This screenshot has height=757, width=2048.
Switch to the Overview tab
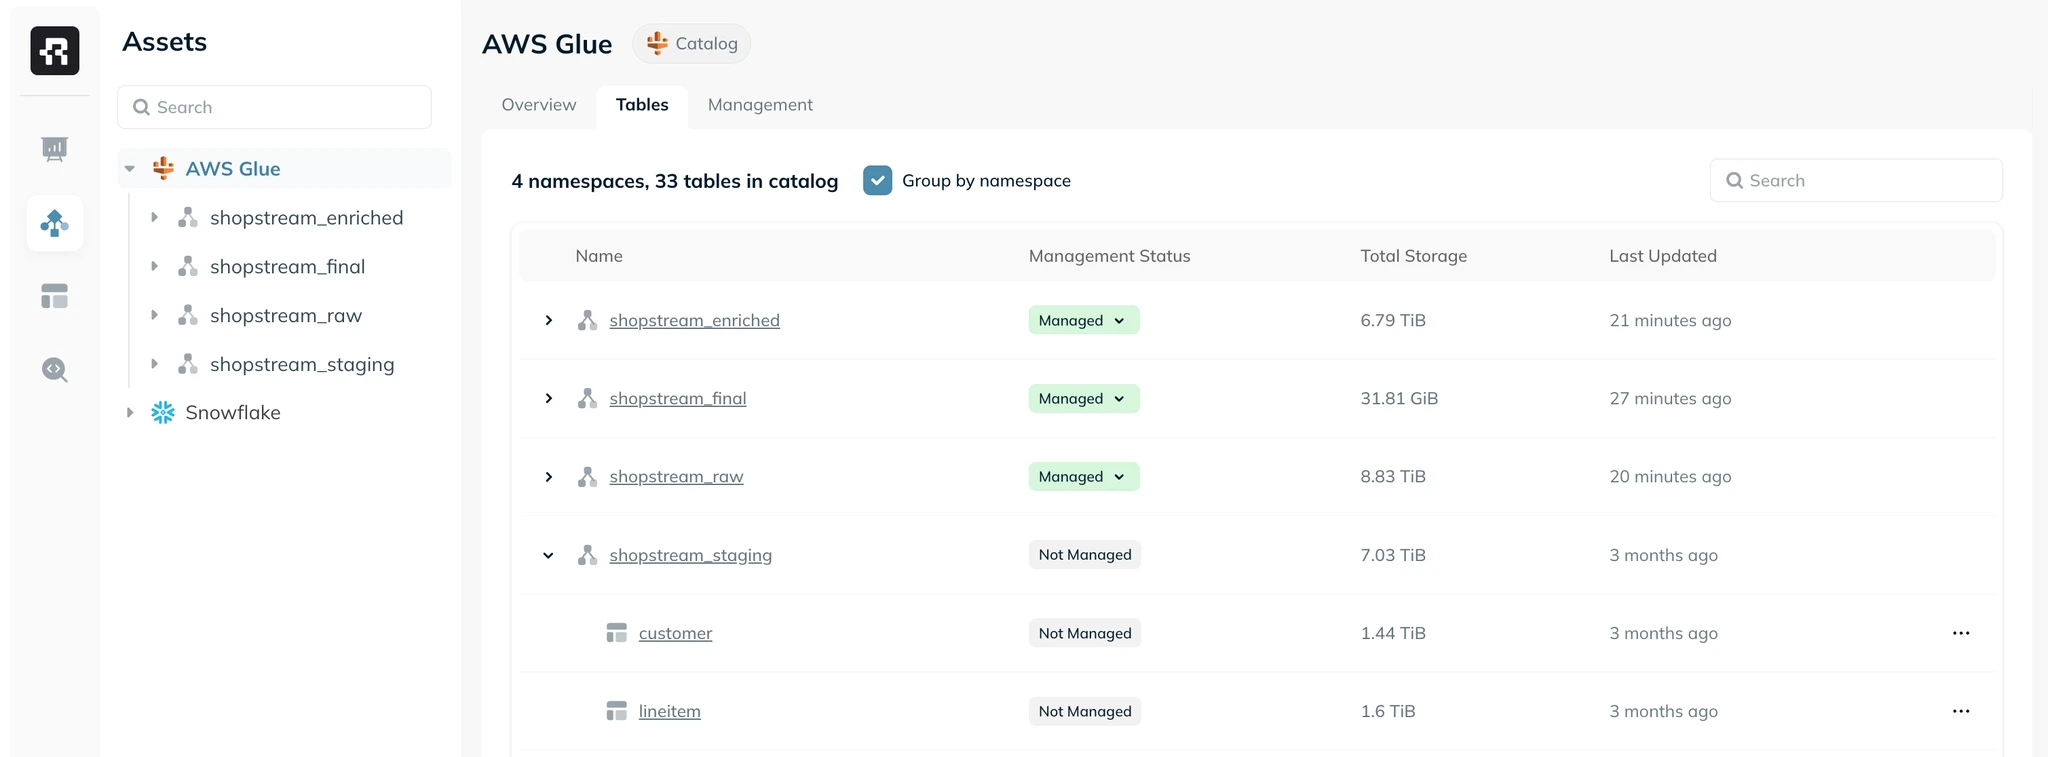coord(539,105)
